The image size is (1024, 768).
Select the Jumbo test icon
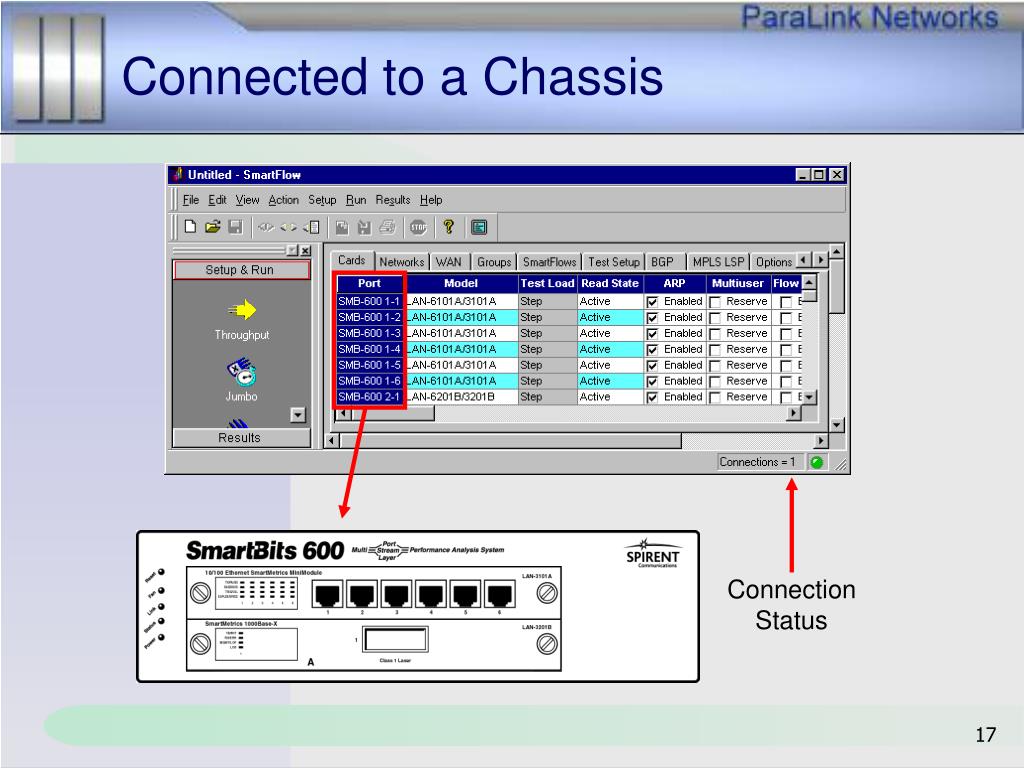click(x=242, y=372)
